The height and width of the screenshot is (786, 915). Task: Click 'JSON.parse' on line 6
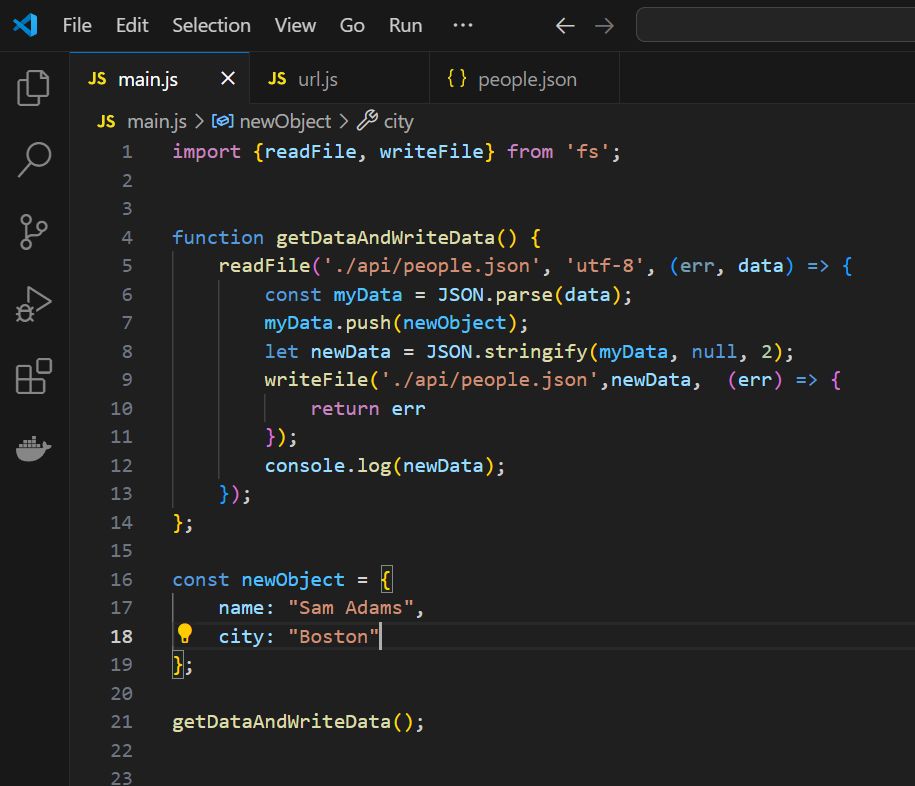coord(495,295)
